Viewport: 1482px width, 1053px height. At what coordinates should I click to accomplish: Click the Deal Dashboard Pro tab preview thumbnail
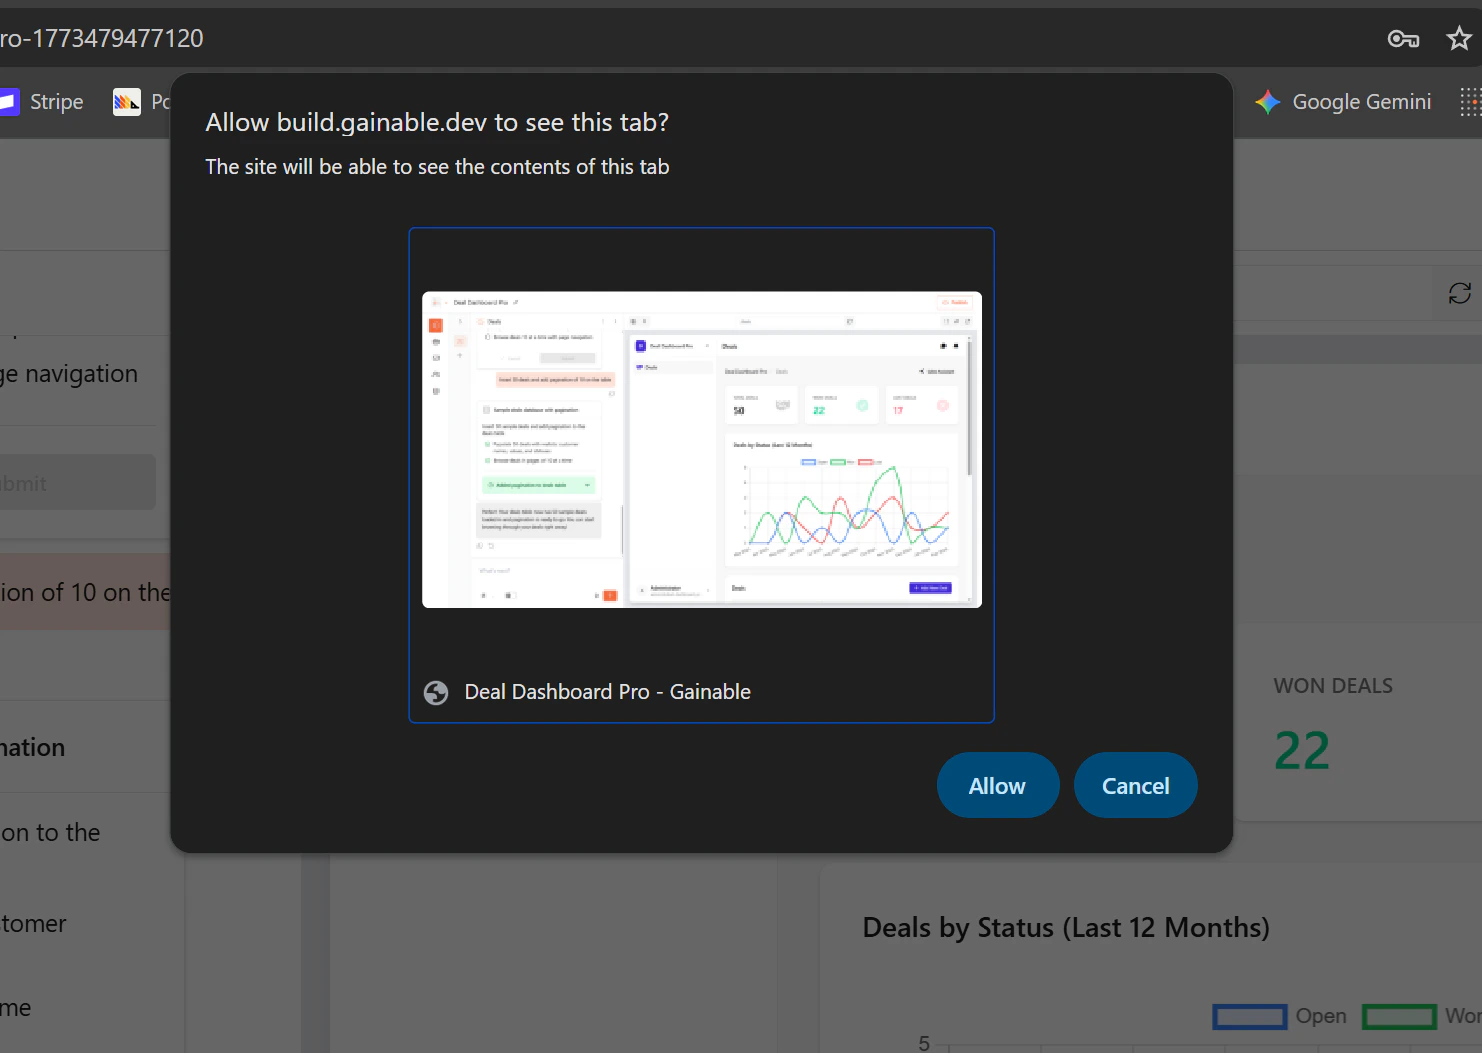701,448
